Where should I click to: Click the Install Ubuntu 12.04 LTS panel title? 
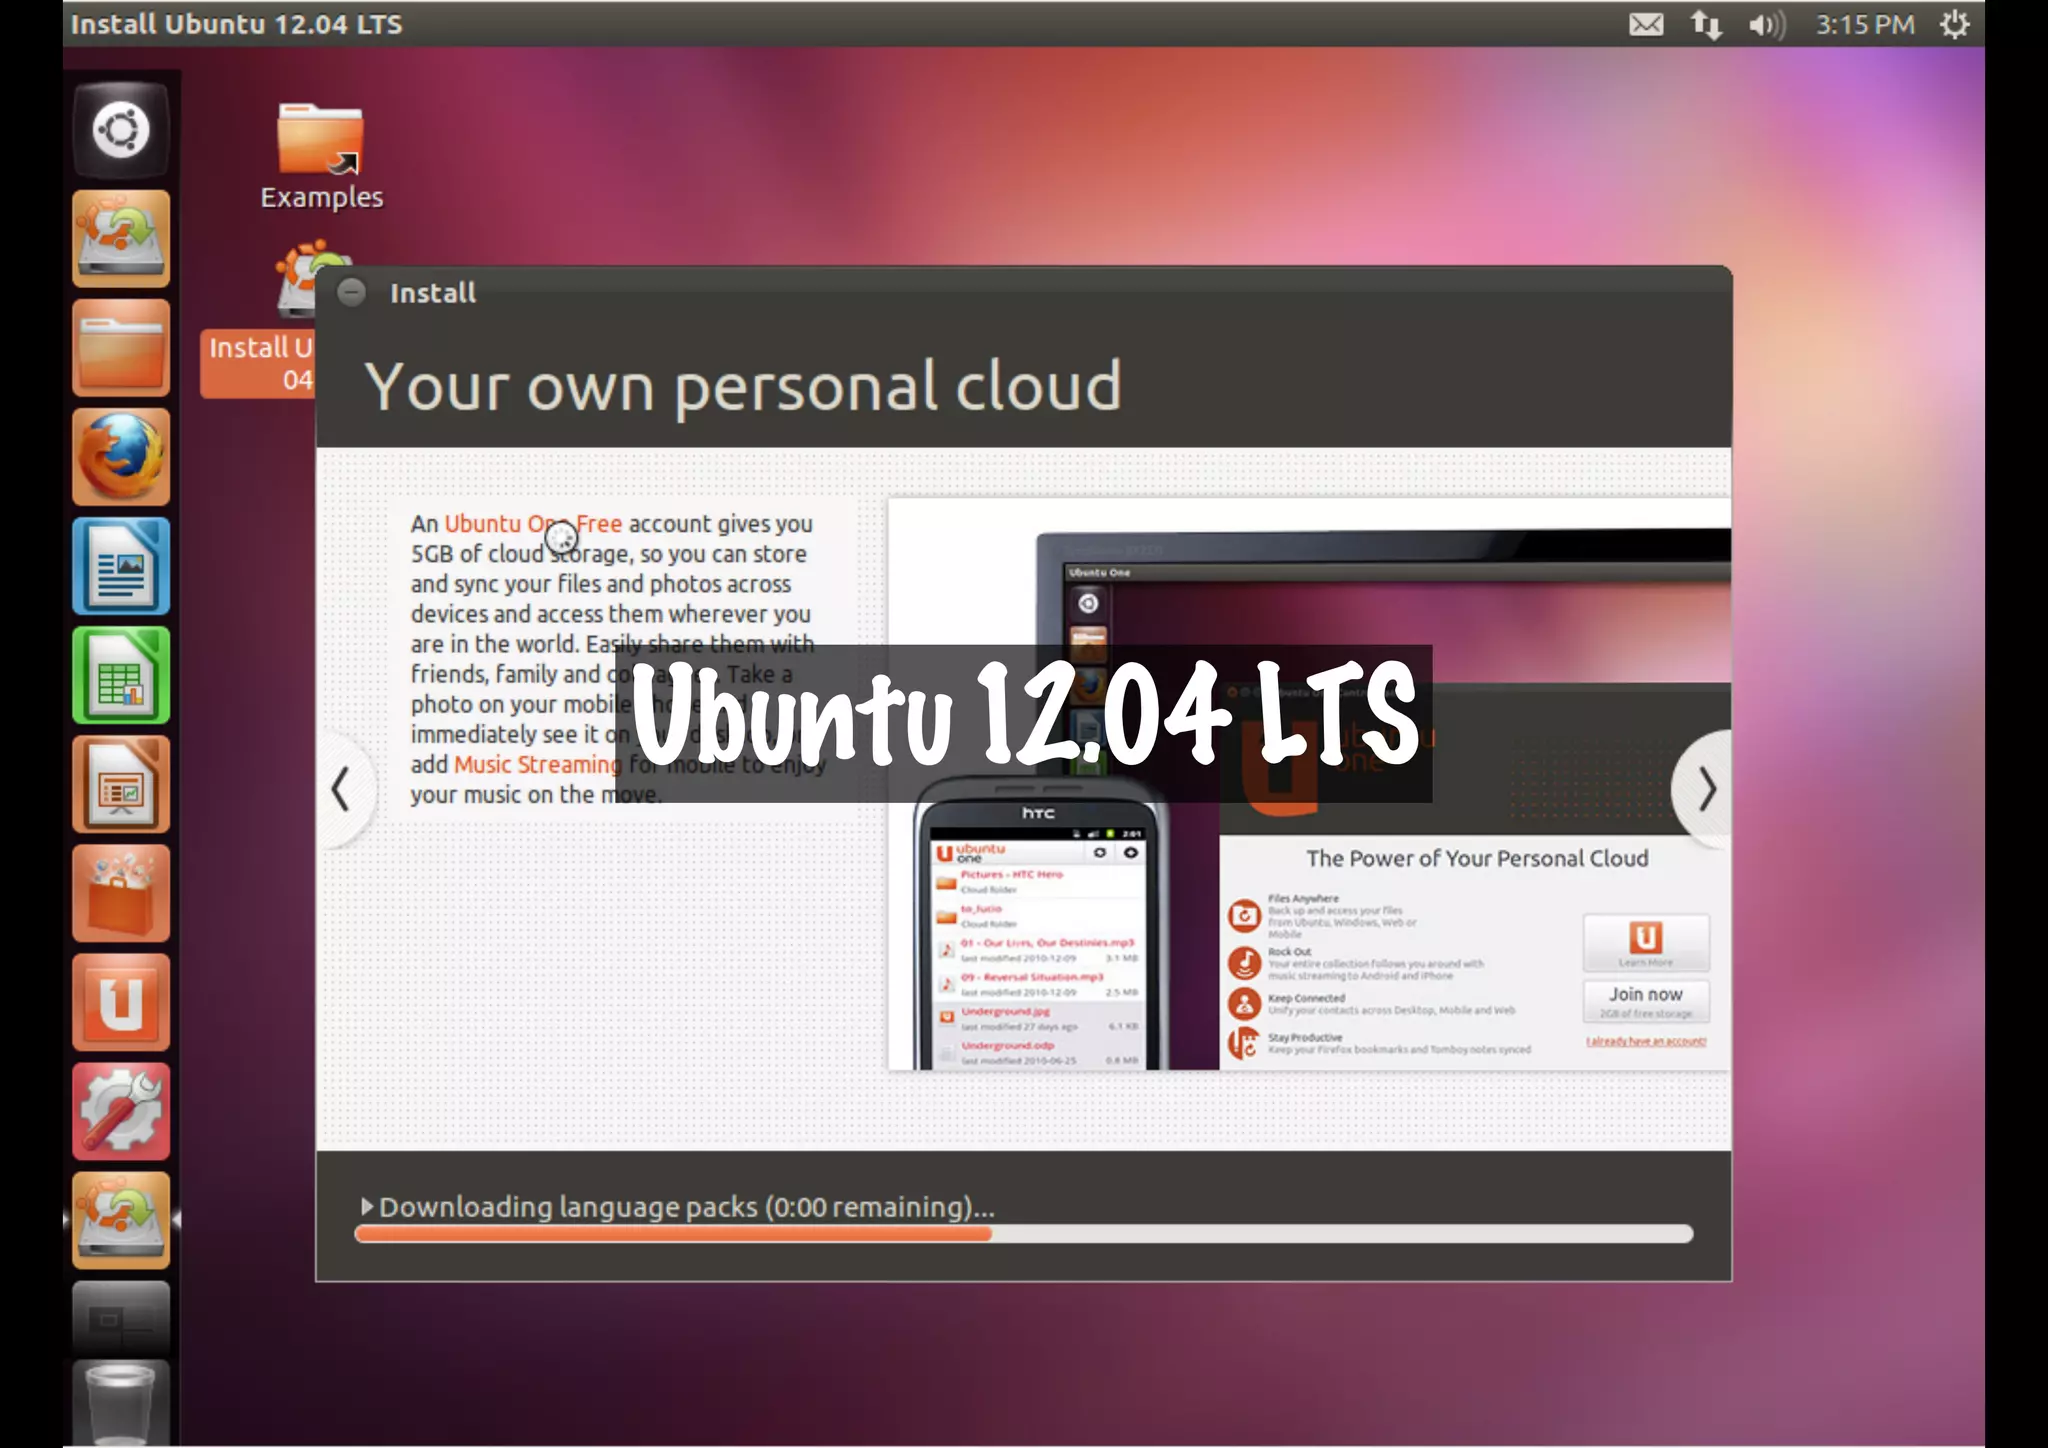[x=236, y=24]
